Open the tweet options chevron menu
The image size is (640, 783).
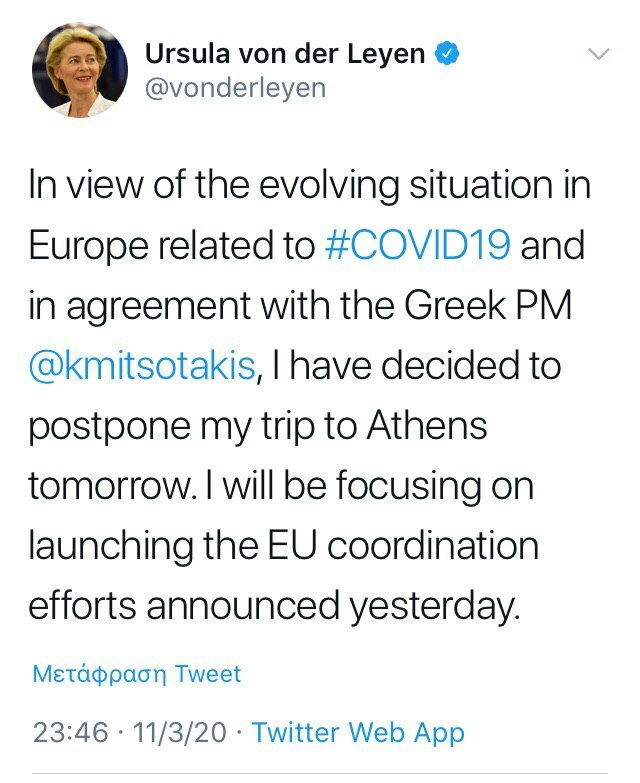coord(599,54)
